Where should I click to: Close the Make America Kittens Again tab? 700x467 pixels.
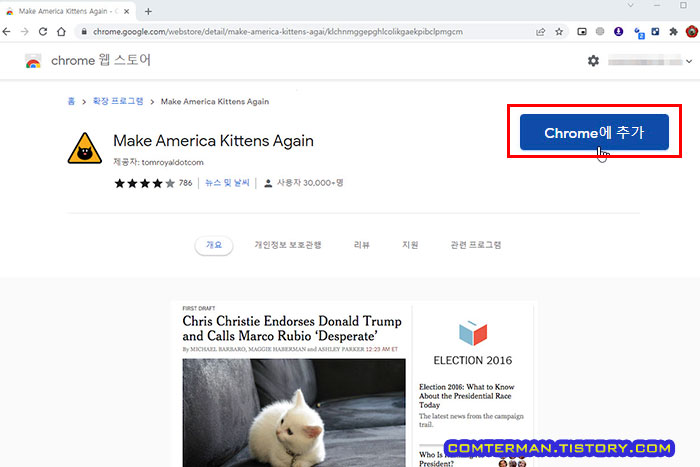[127, 12]
